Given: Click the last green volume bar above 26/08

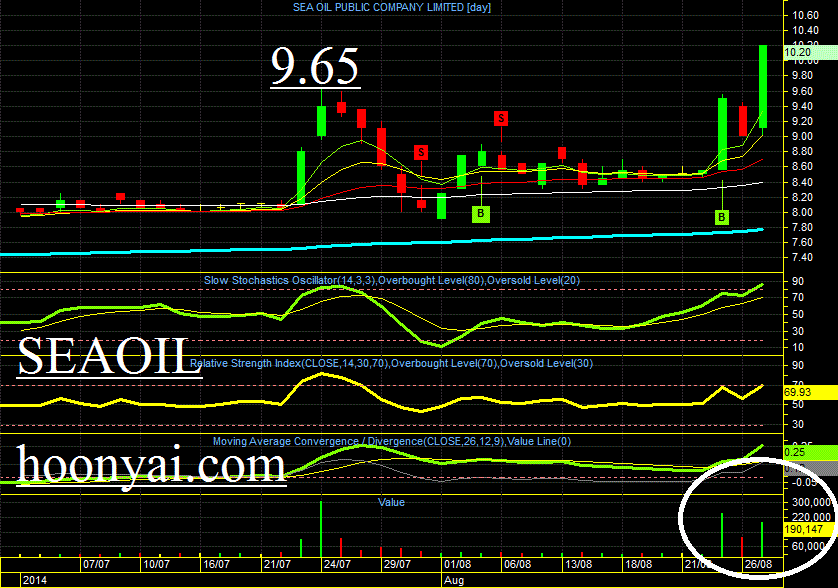Looking at the screenshot, I should (x=762, y=539).
